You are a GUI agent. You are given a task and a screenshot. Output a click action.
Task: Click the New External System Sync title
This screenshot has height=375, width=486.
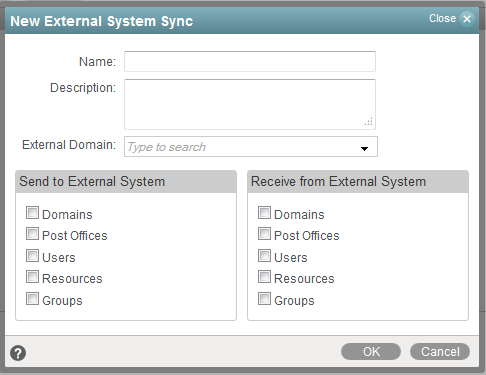point(102,21)
